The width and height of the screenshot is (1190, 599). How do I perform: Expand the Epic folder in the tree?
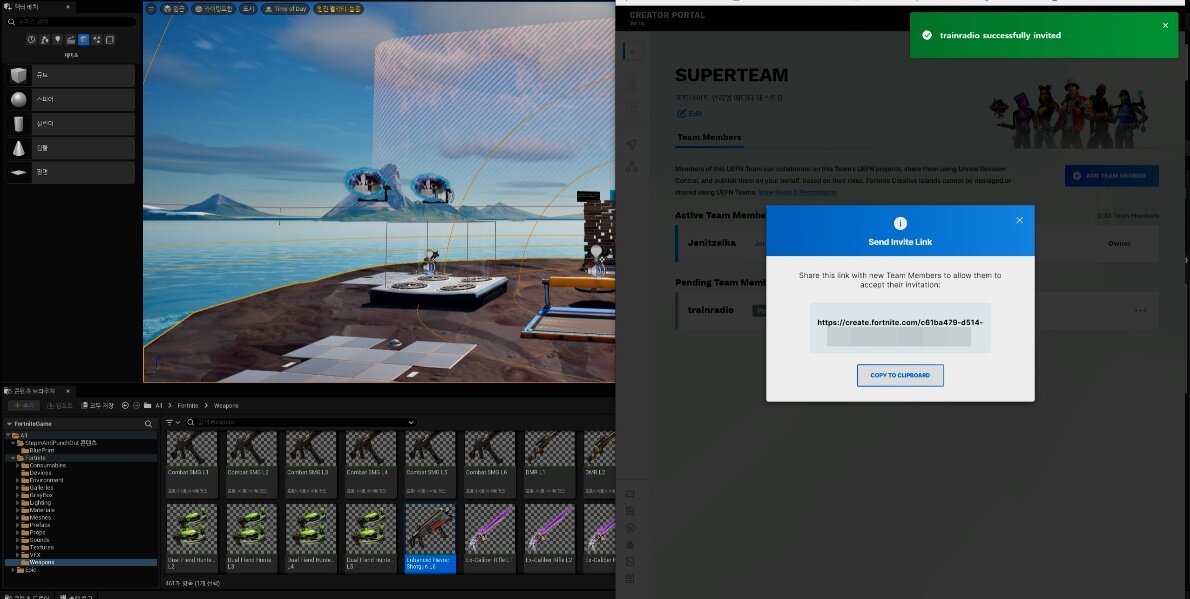pyautogui.click(x=11, y=570)
